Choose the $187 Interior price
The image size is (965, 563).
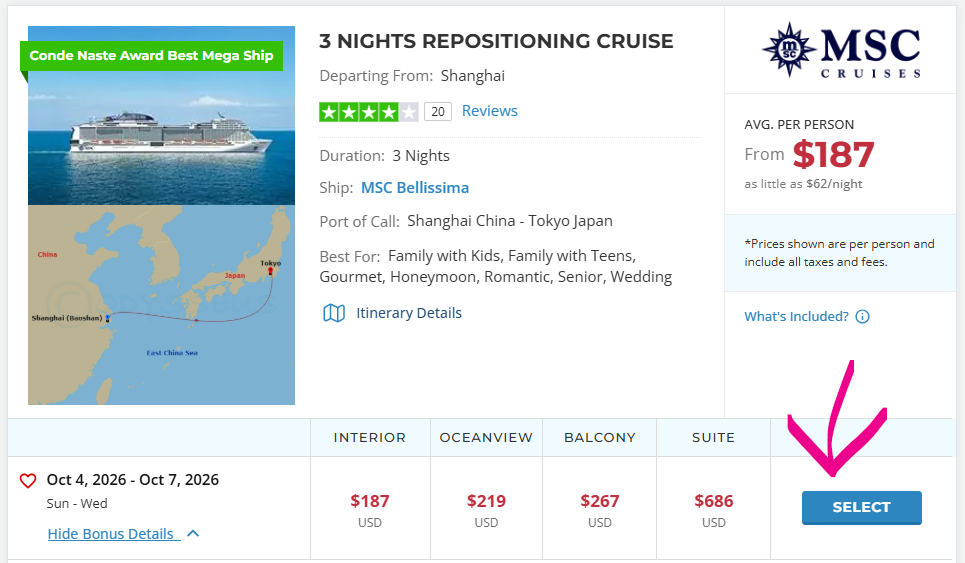(370, 501)
